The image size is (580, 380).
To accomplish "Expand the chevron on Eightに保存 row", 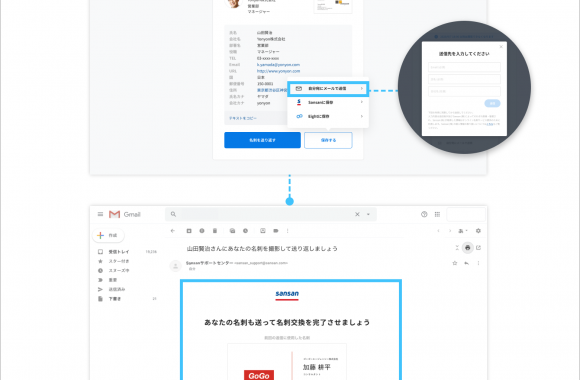I will (x=361, y=116).
